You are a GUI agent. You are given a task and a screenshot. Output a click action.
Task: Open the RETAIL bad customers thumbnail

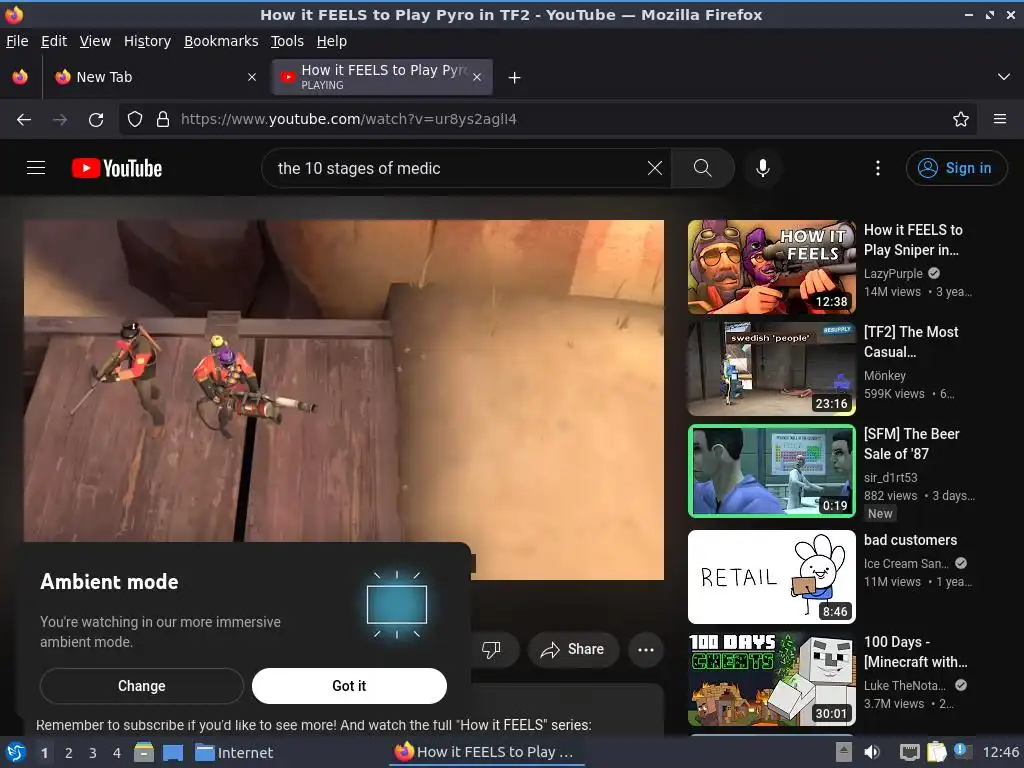click(x=772, y=577)
